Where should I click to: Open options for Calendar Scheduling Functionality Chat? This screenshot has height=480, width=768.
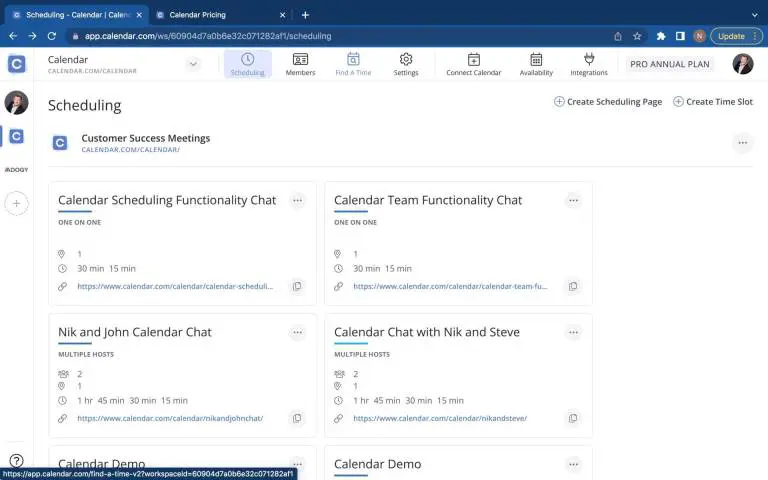pyautogui.click(x=297, y=200)
